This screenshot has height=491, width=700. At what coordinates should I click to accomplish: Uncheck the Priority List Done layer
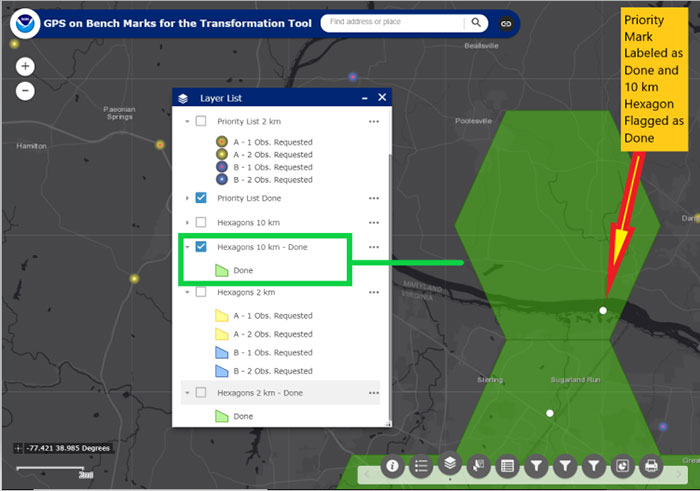(x=201, y=198)
